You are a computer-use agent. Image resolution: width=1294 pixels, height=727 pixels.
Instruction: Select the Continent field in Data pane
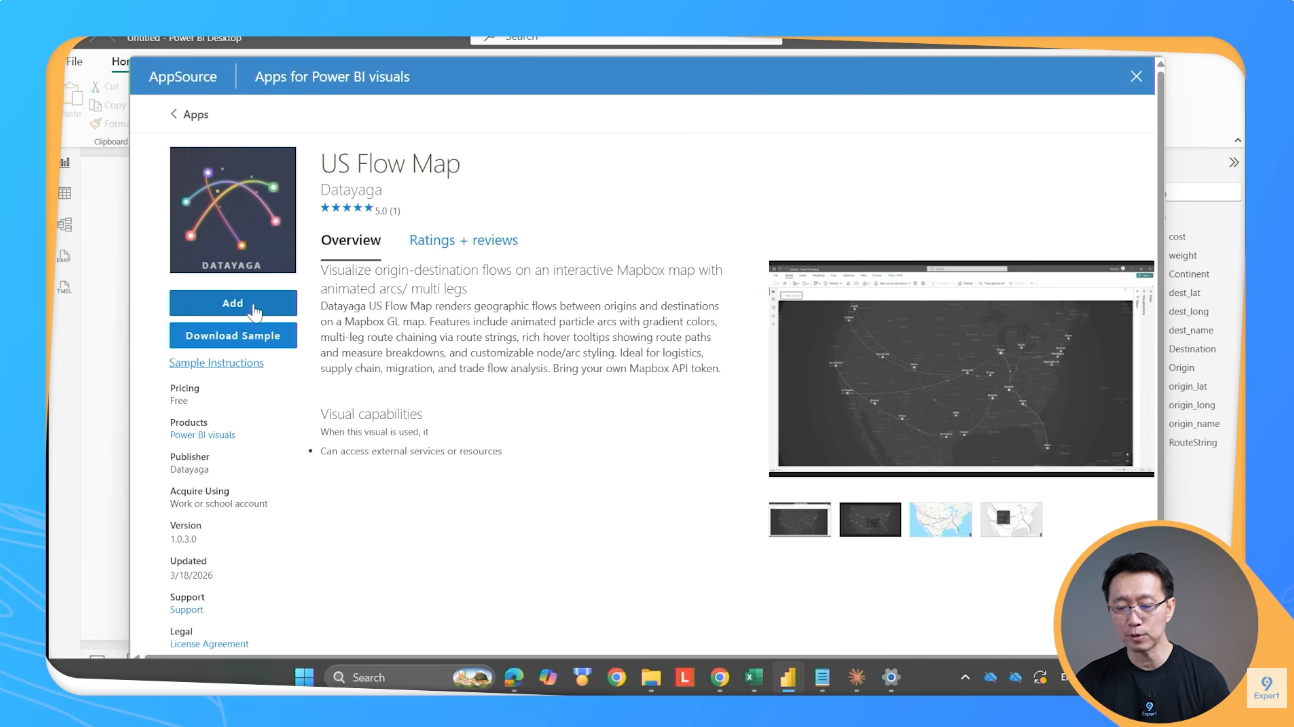(x=1189, y=274)
